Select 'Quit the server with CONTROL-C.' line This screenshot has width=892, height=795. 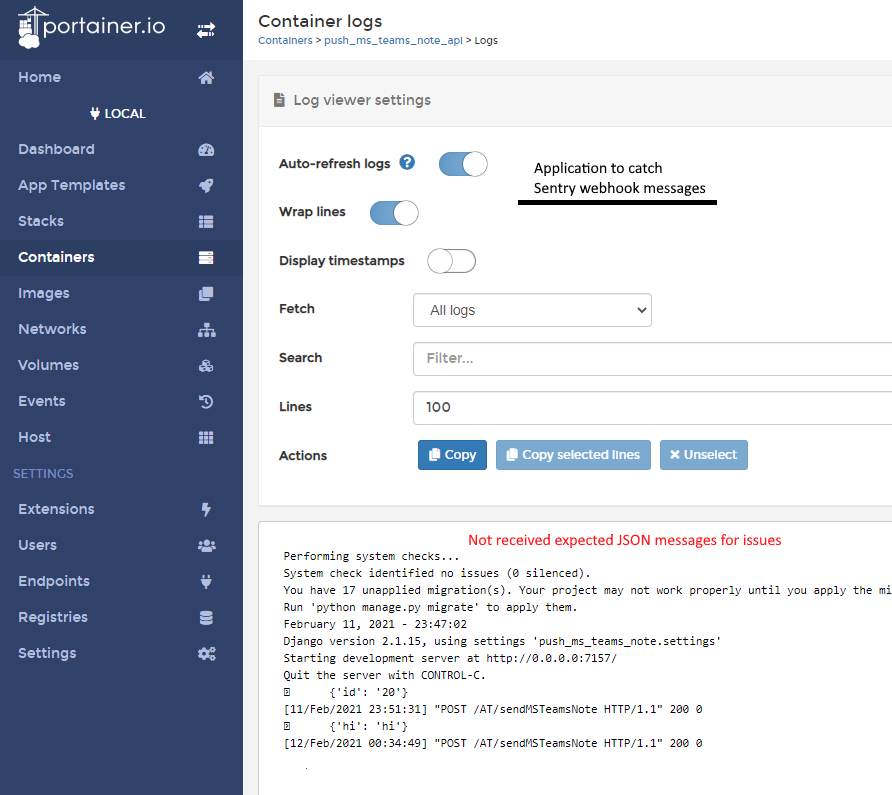pyautogui.click(x=385, y=675)
